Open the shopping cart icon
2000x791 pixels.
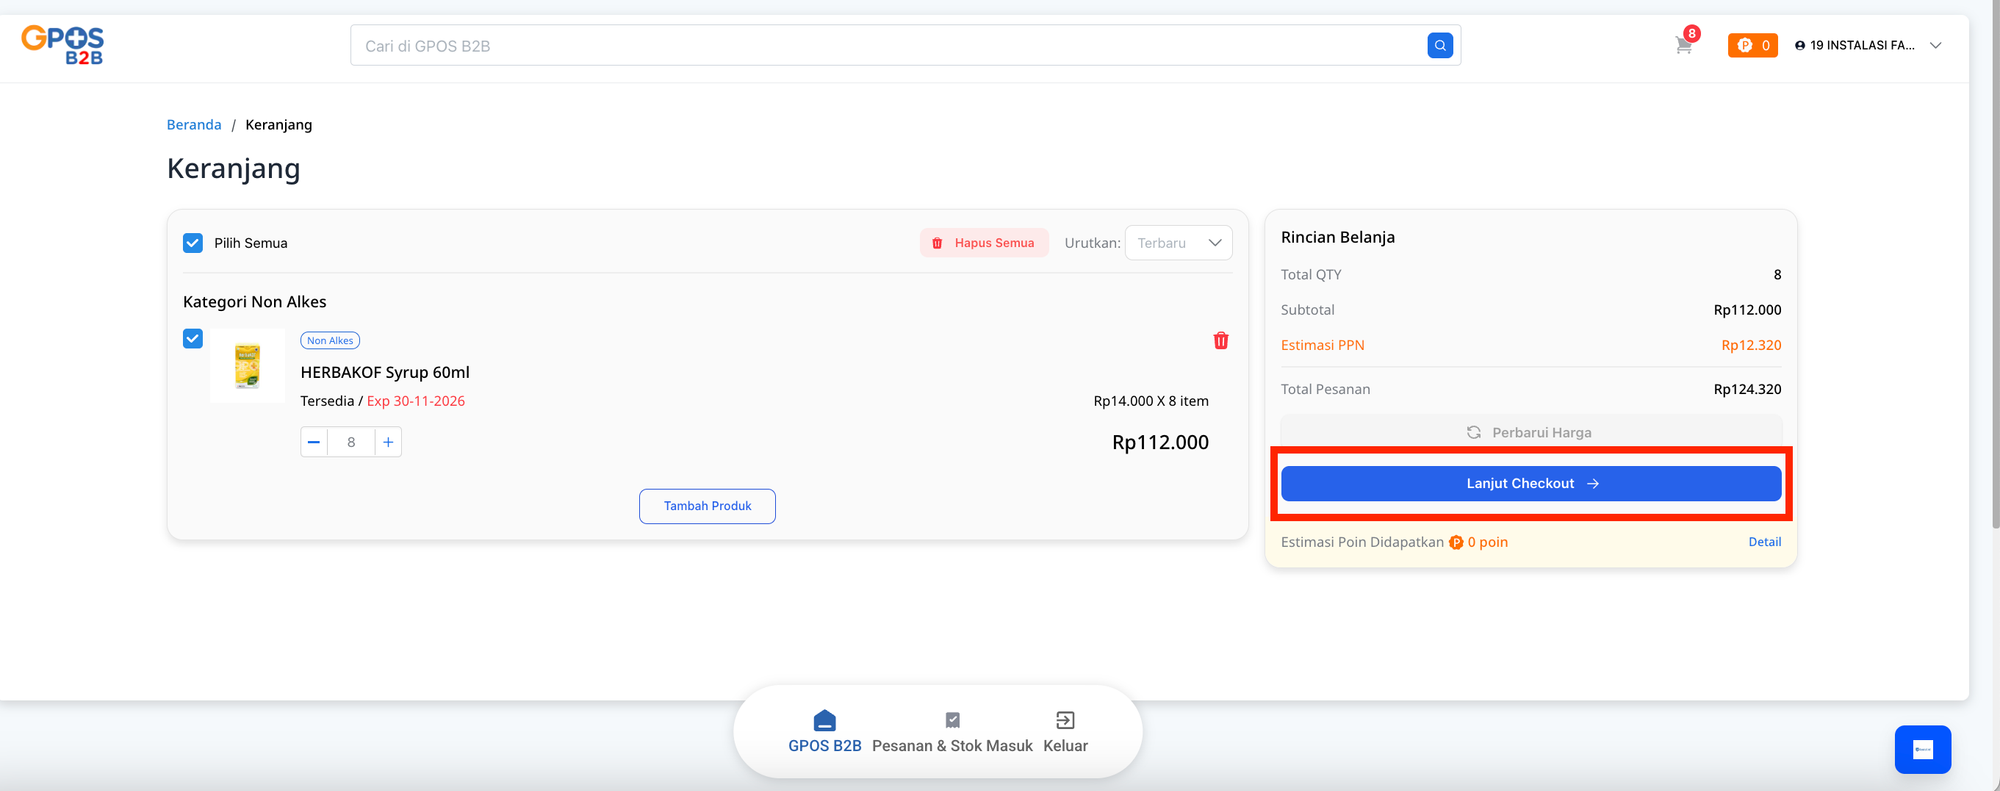point(1684,45)
